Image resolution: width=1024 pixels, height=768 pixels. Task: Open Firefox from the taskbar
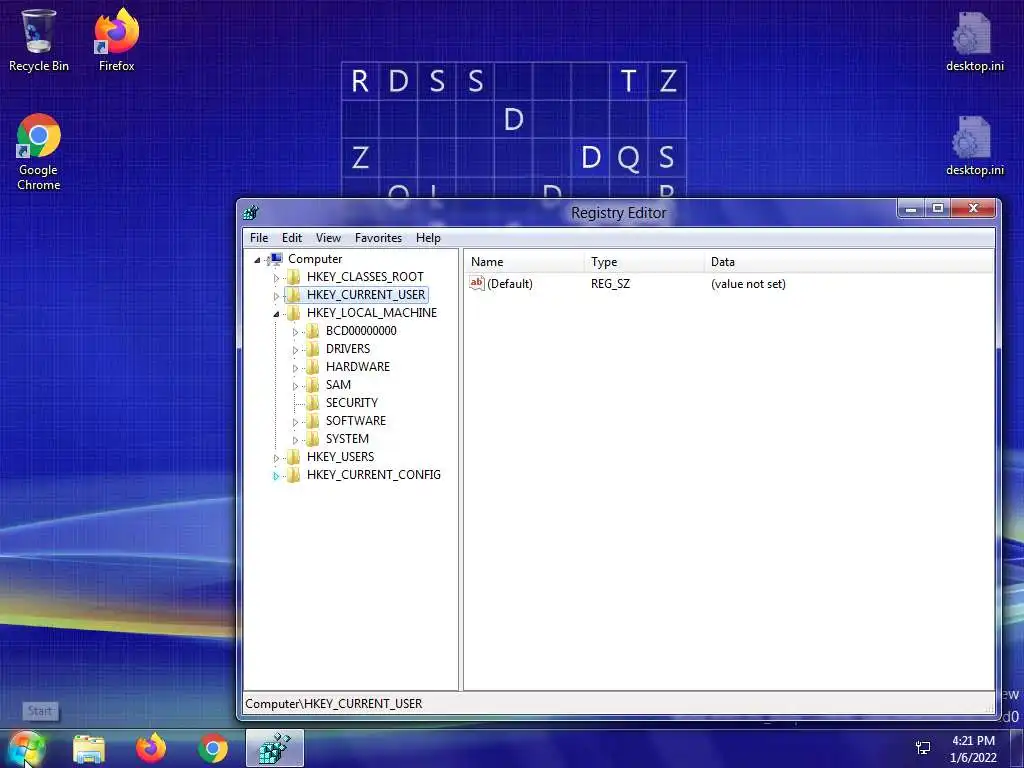(x=151, y=748)
